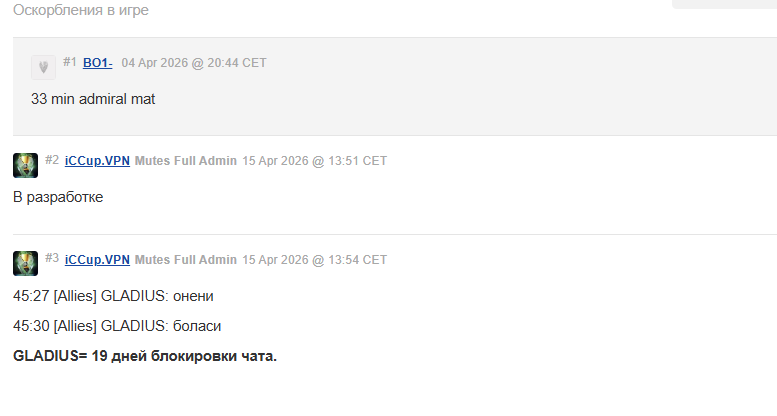Click Mutes Full Admin label in post #3
The image size is (777, 416).
pos(185,259)
